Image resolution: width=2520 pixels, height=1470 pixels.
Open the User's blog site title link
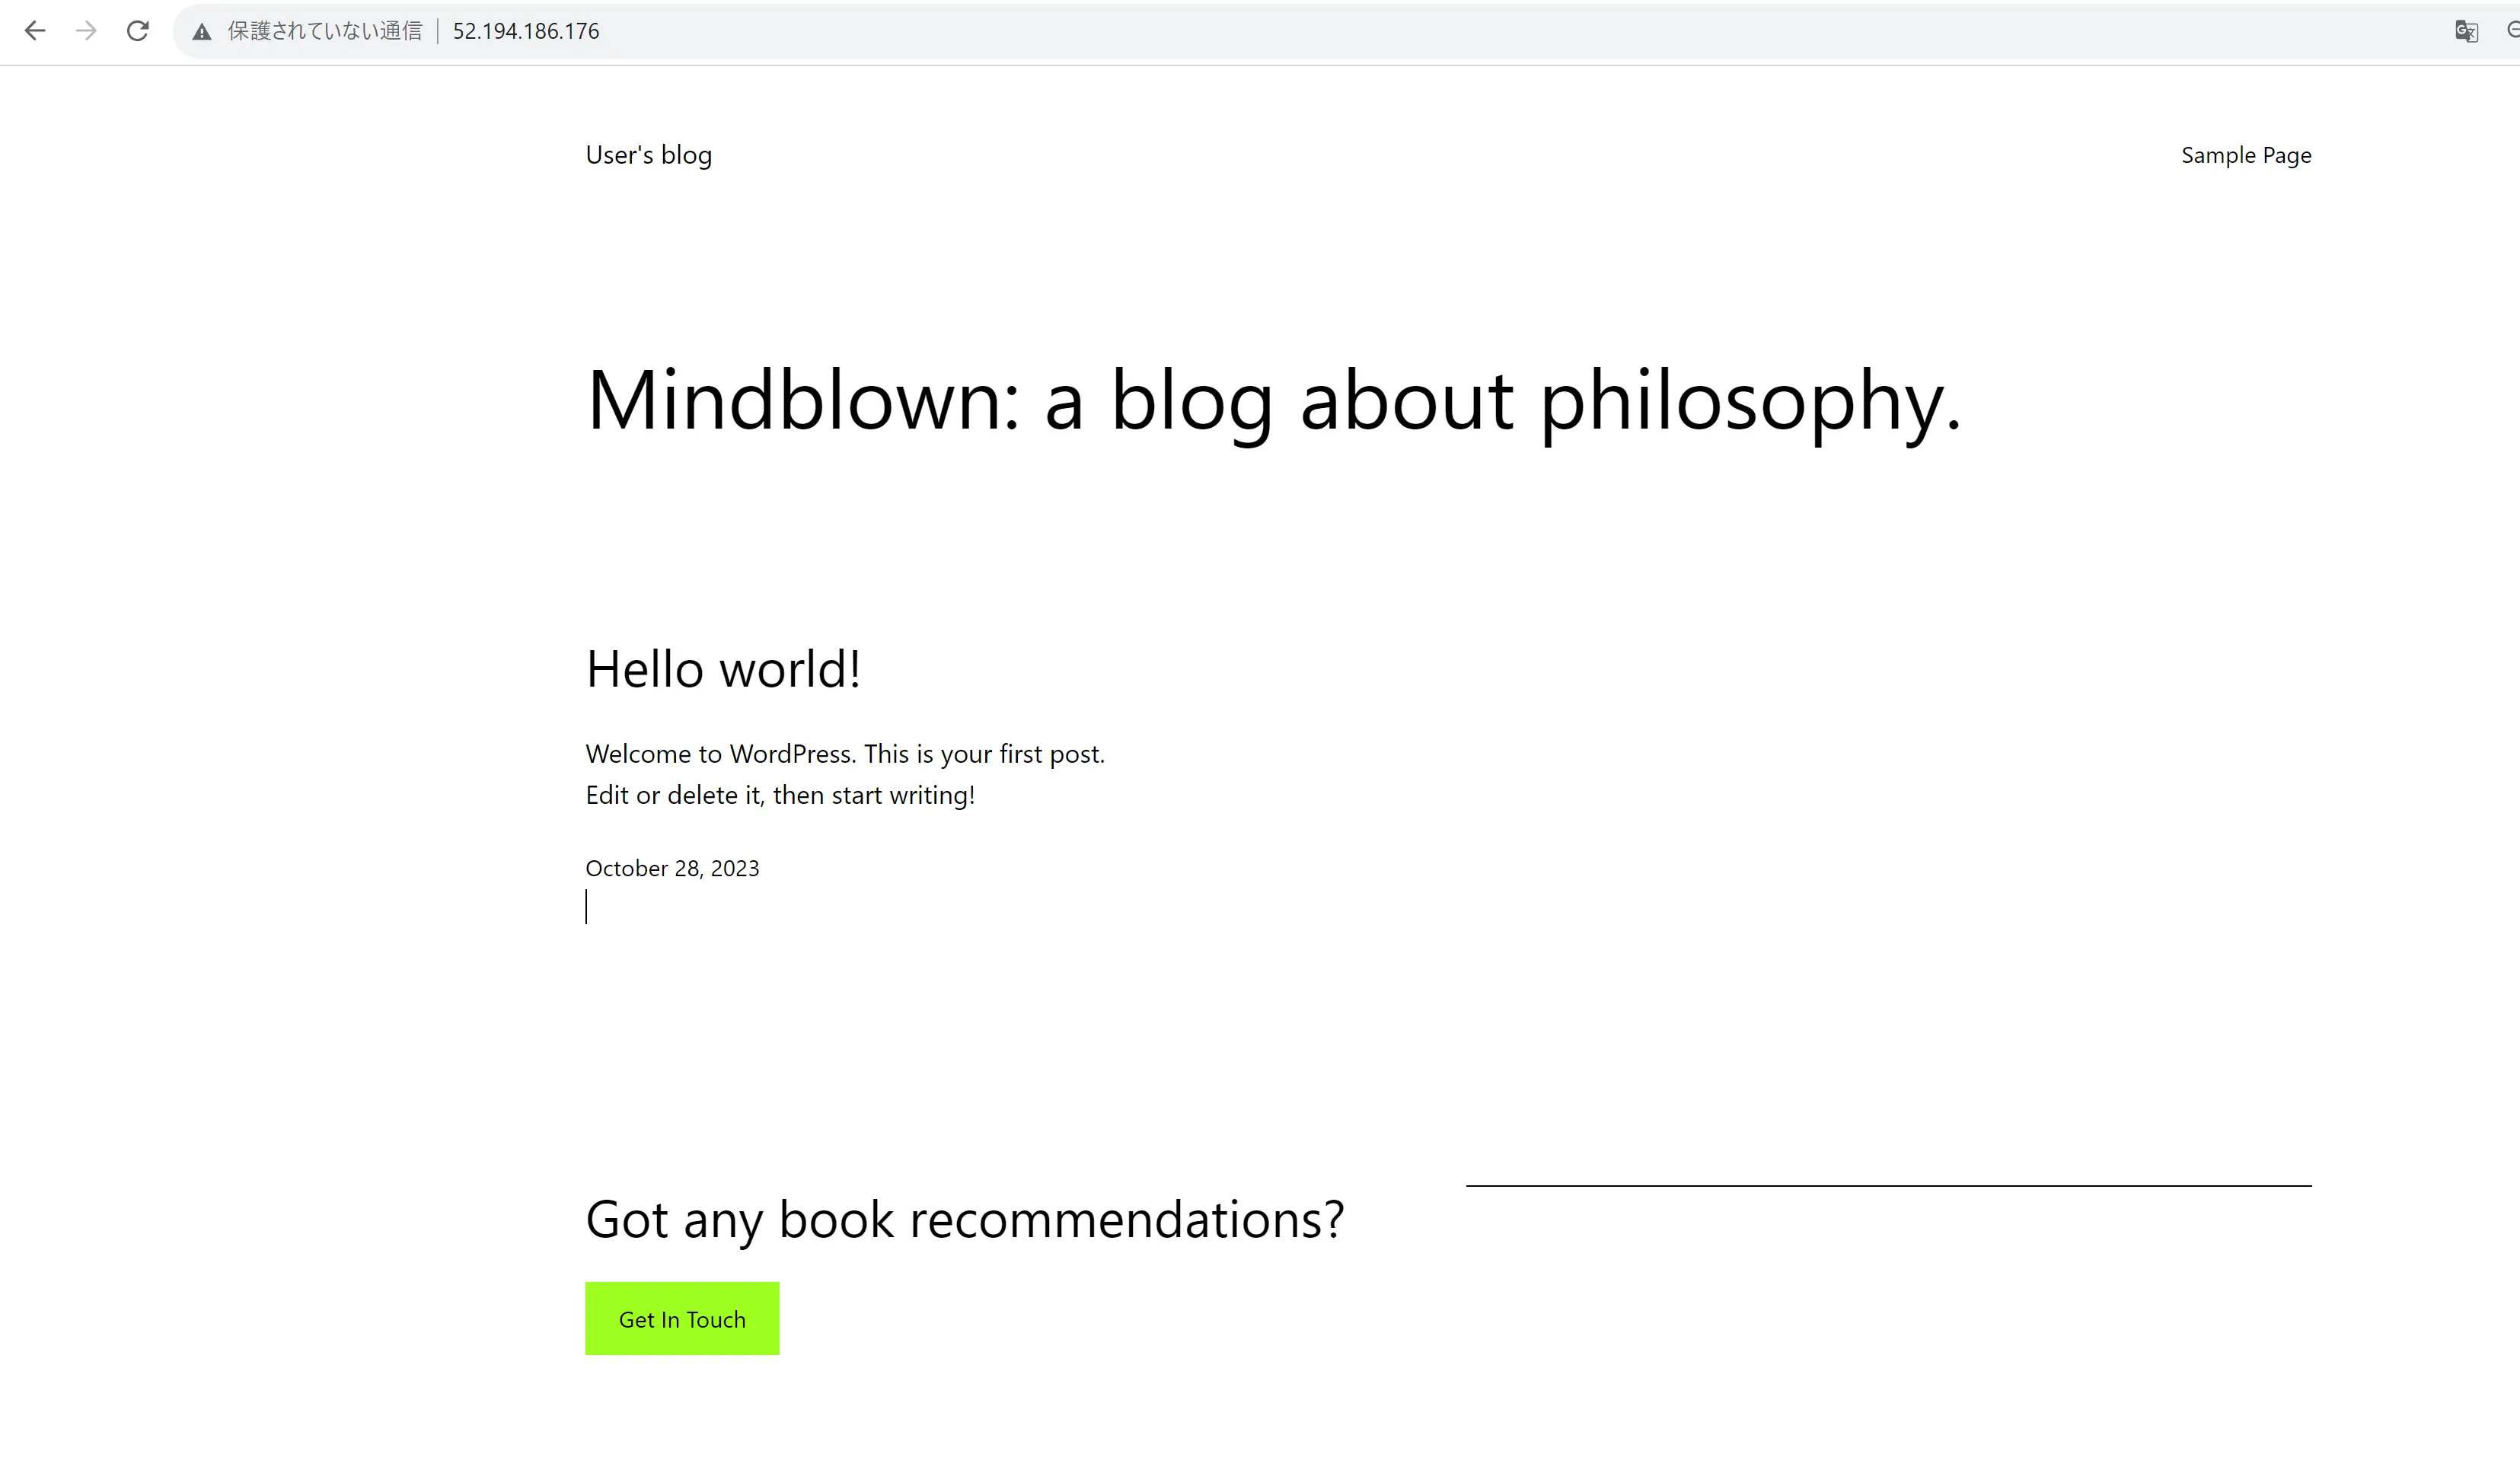point(649,155)
